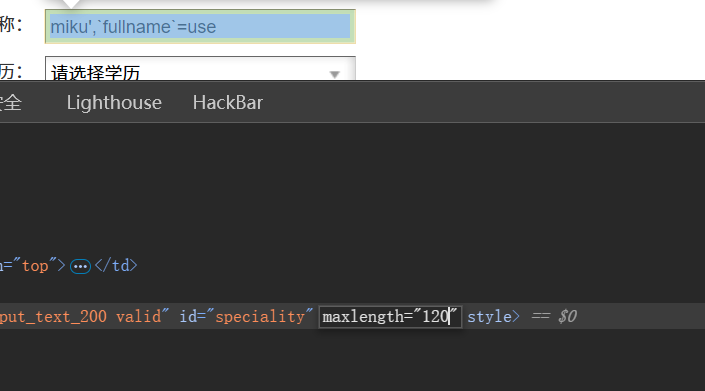Open the HackBar tab
The width and height of the screenshot is (705, 391).
(x=228, y=103)
